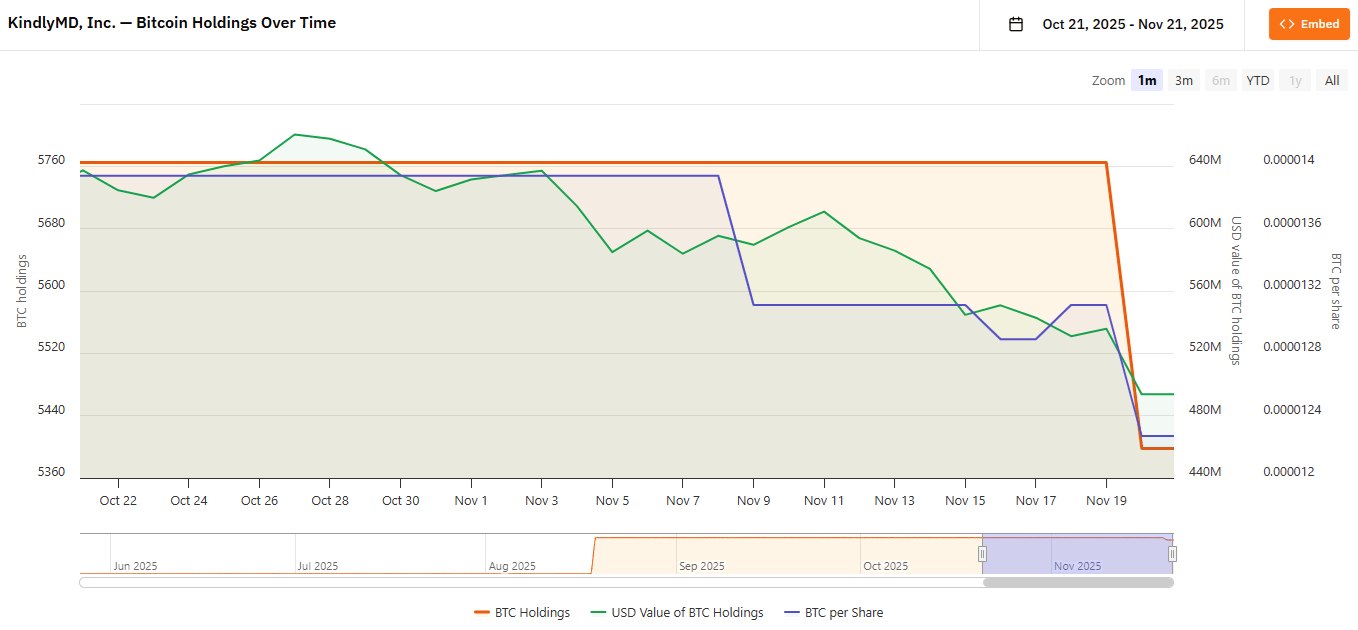Grab the right navigator range handle
The height and width of the screenshot is (630, 1358).
pos(1172,554)
